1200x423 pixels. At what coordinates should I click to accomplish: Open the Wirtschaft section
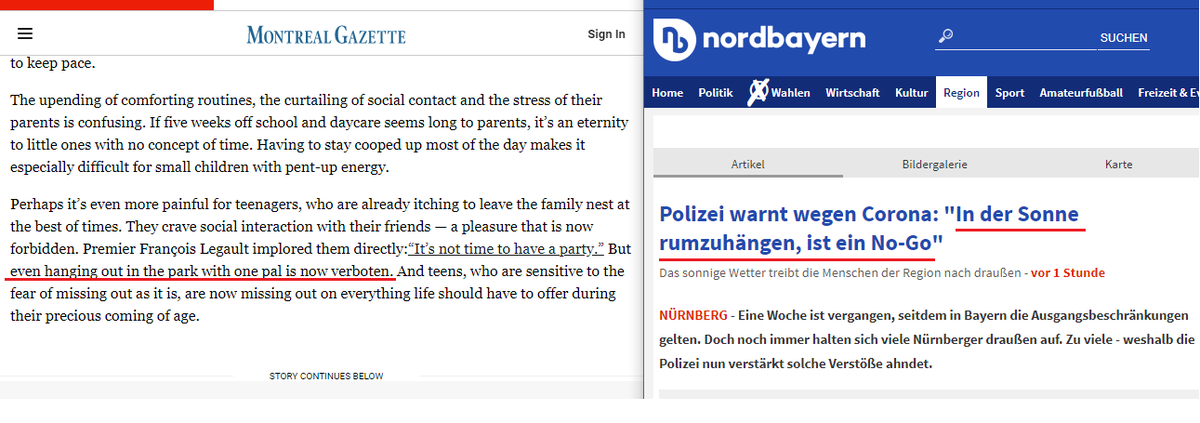[852, 93]
